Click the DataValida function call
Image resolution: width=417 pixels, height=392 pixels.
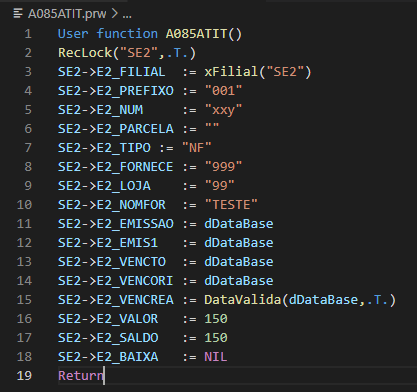(x=300, y=300)
